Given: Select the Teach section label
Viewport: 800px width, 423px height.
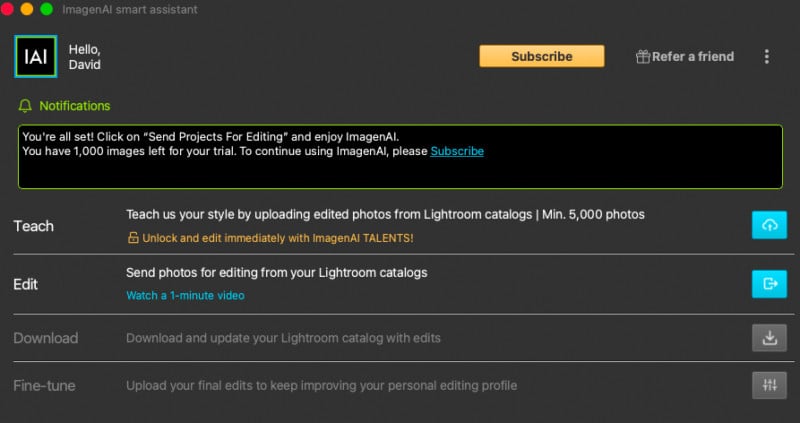Looking at the screenshot, I should point(33,226).
